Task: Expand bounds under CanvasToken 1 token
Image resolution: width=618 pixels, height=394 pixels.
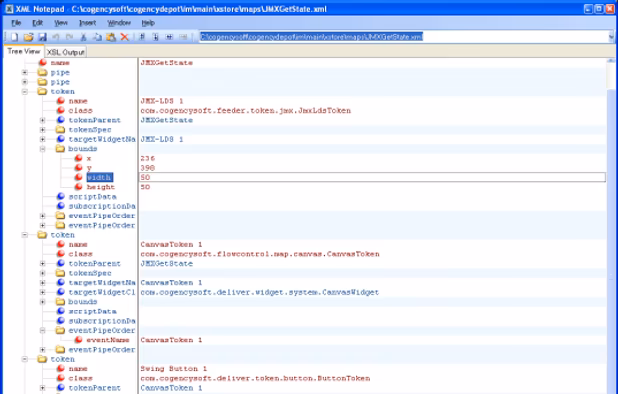Action: (x=43, y=302)
